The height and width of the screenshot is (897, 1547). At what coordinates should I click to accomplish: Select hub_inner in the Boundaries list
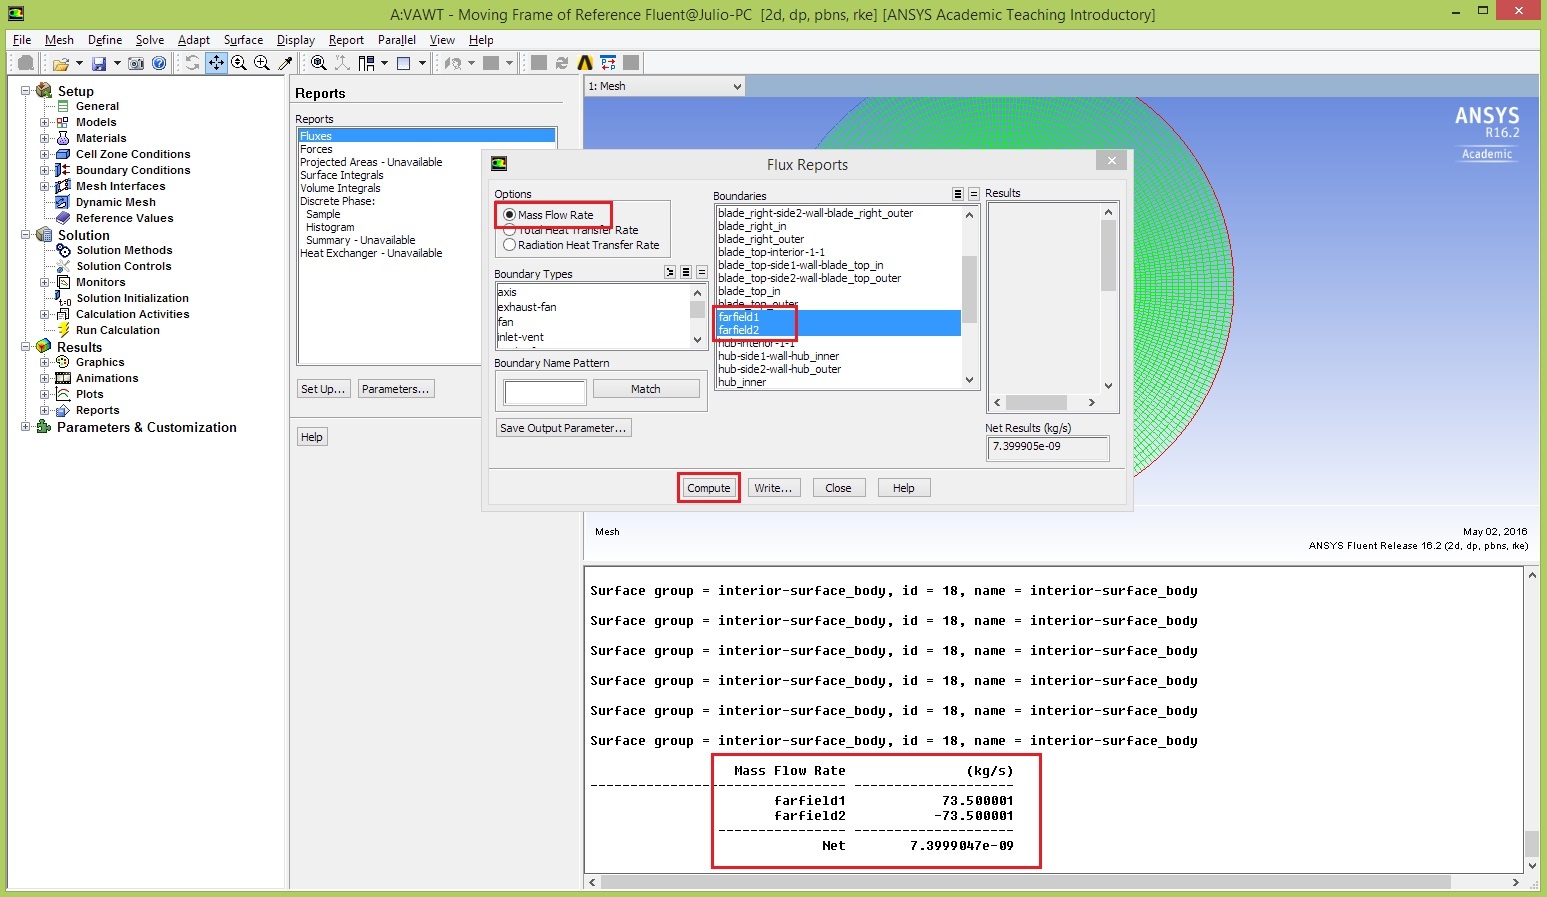838,382
